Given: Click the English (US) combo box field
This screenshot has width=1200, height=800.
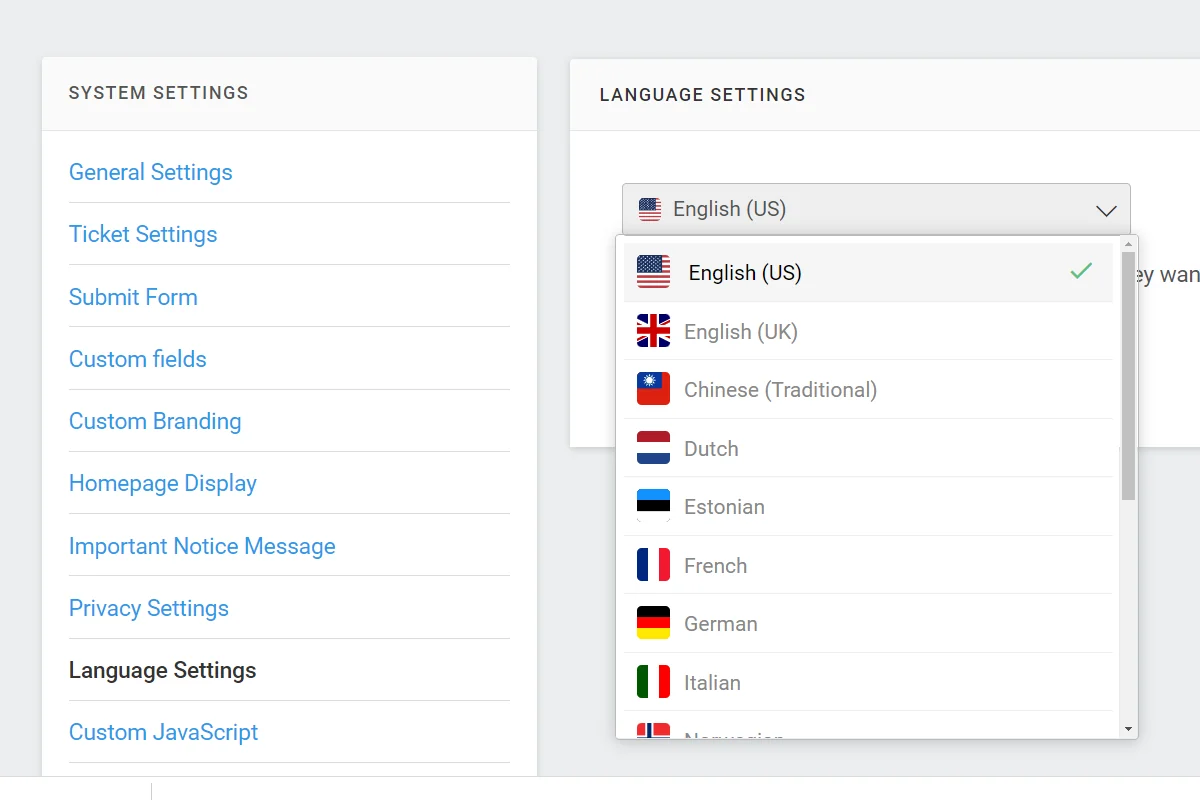Looking at the screenshot, I should tap(876, 209).
